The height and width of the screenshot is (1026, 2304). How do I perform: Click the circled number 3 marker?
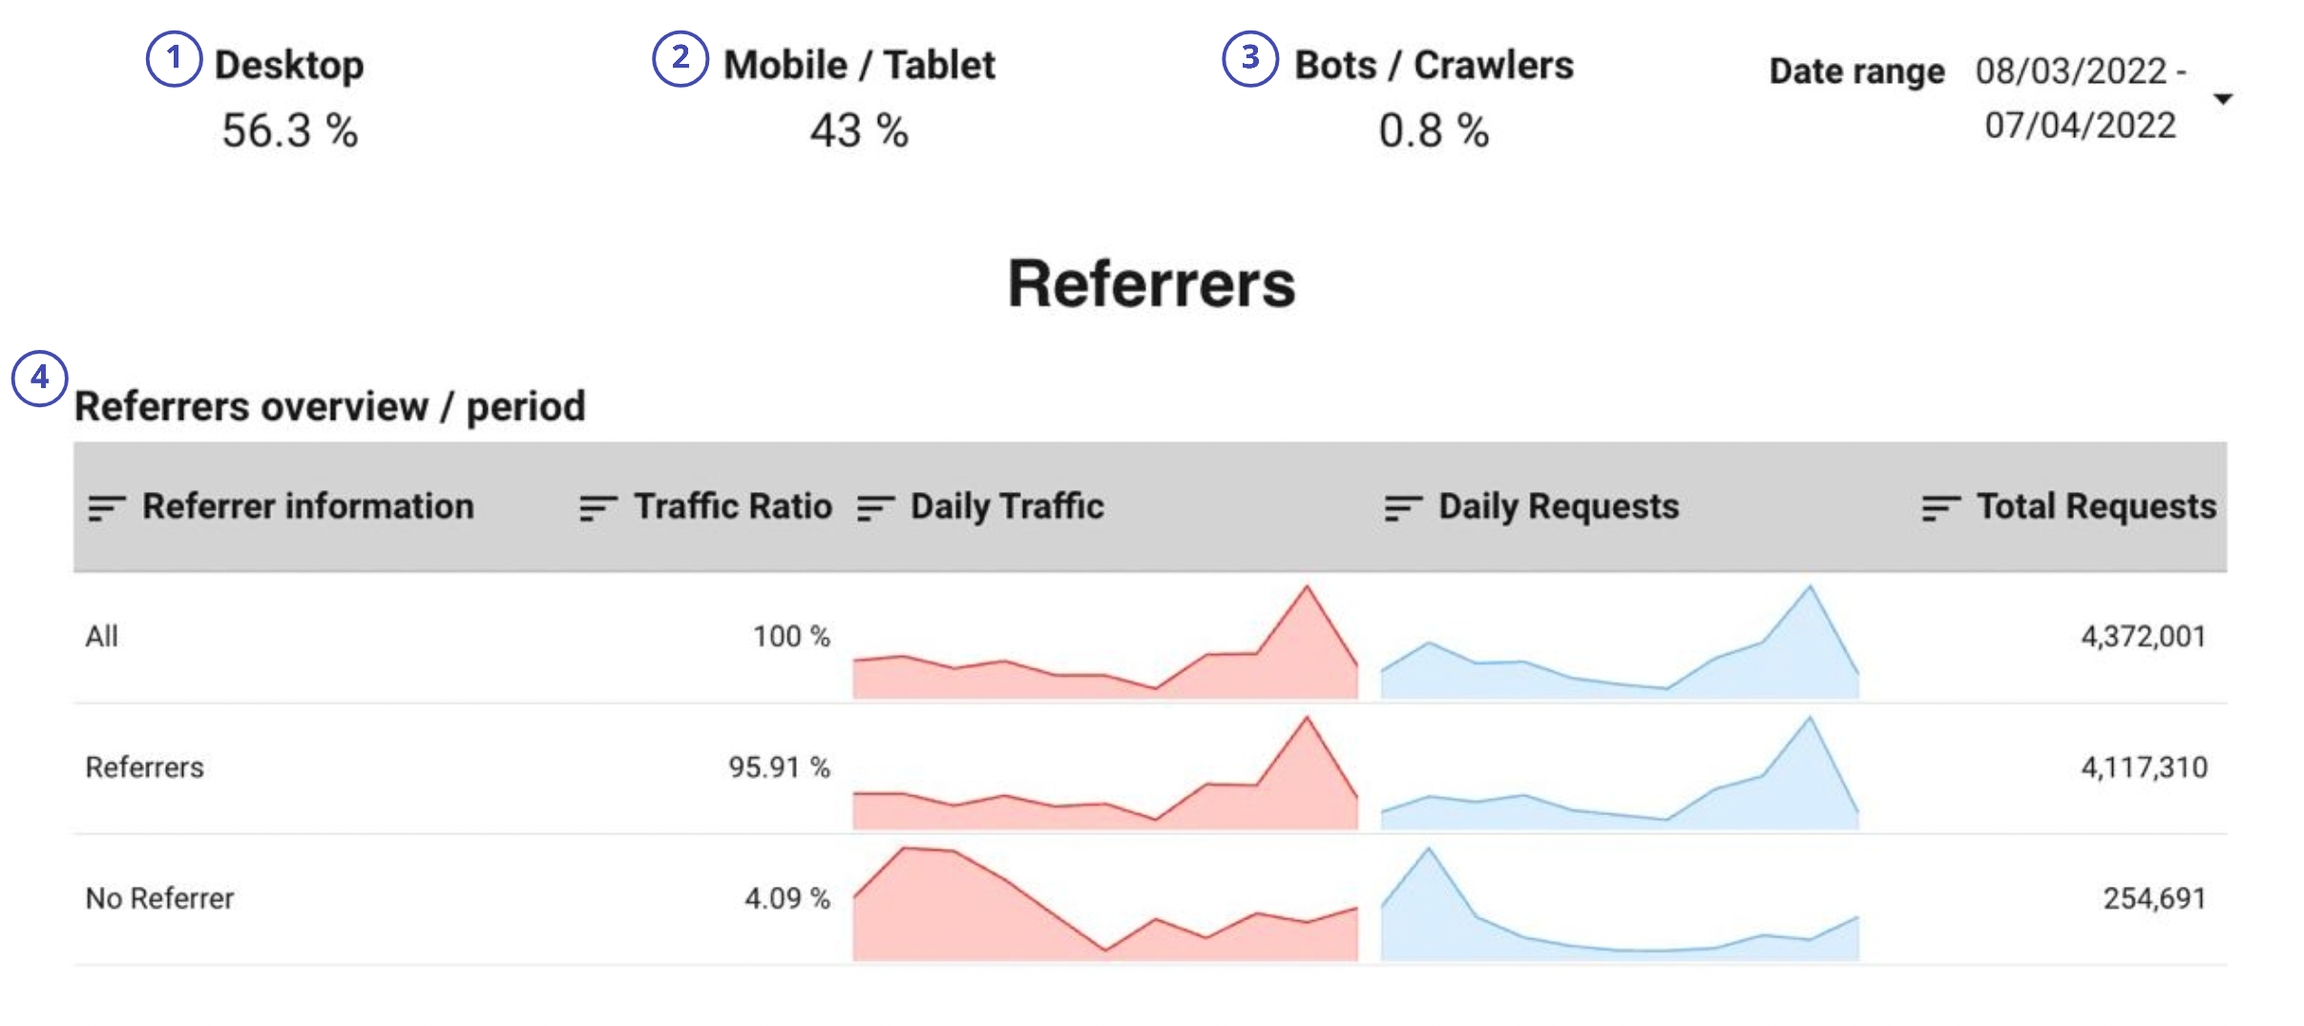1249,59
